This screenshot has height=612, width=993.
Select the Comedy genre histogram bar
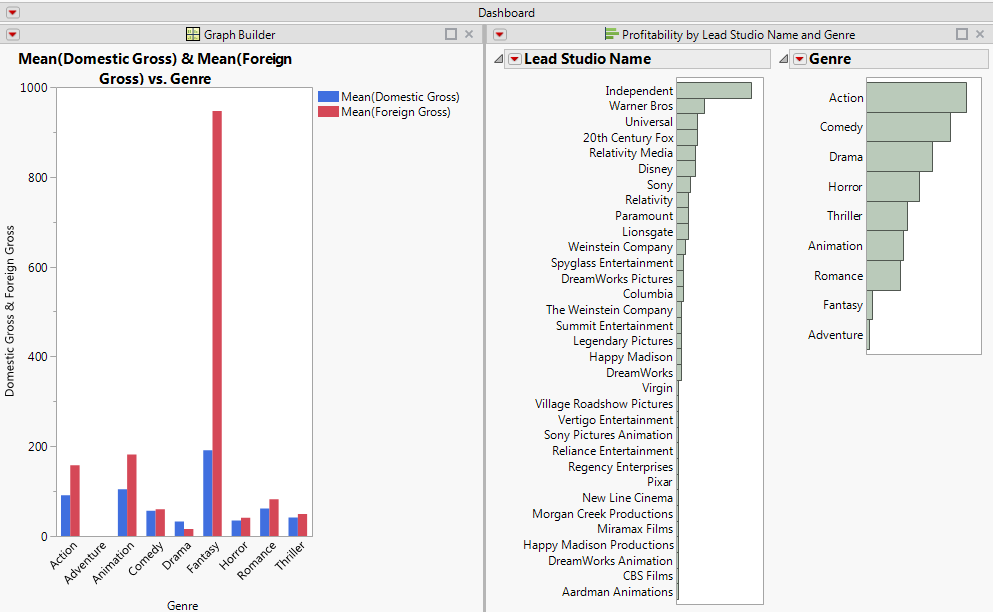(x=909, y=127)
